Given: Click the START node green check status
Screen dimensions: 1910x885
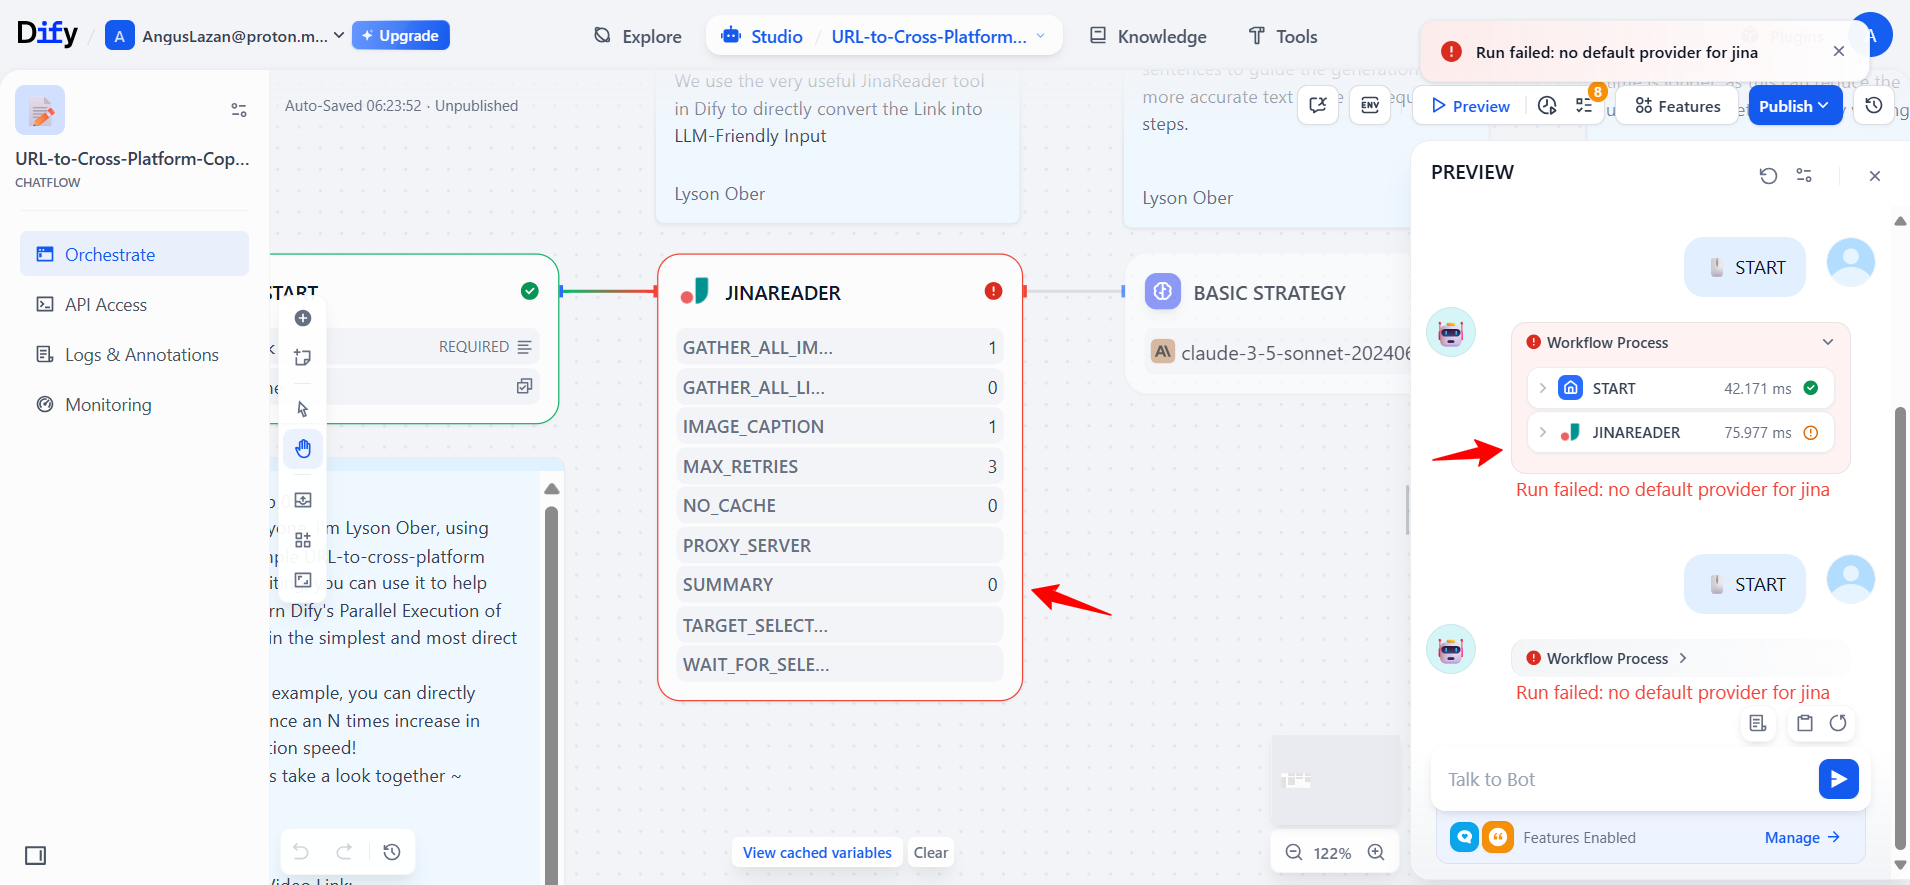Looking at the screenshot, I should point(530,291).
